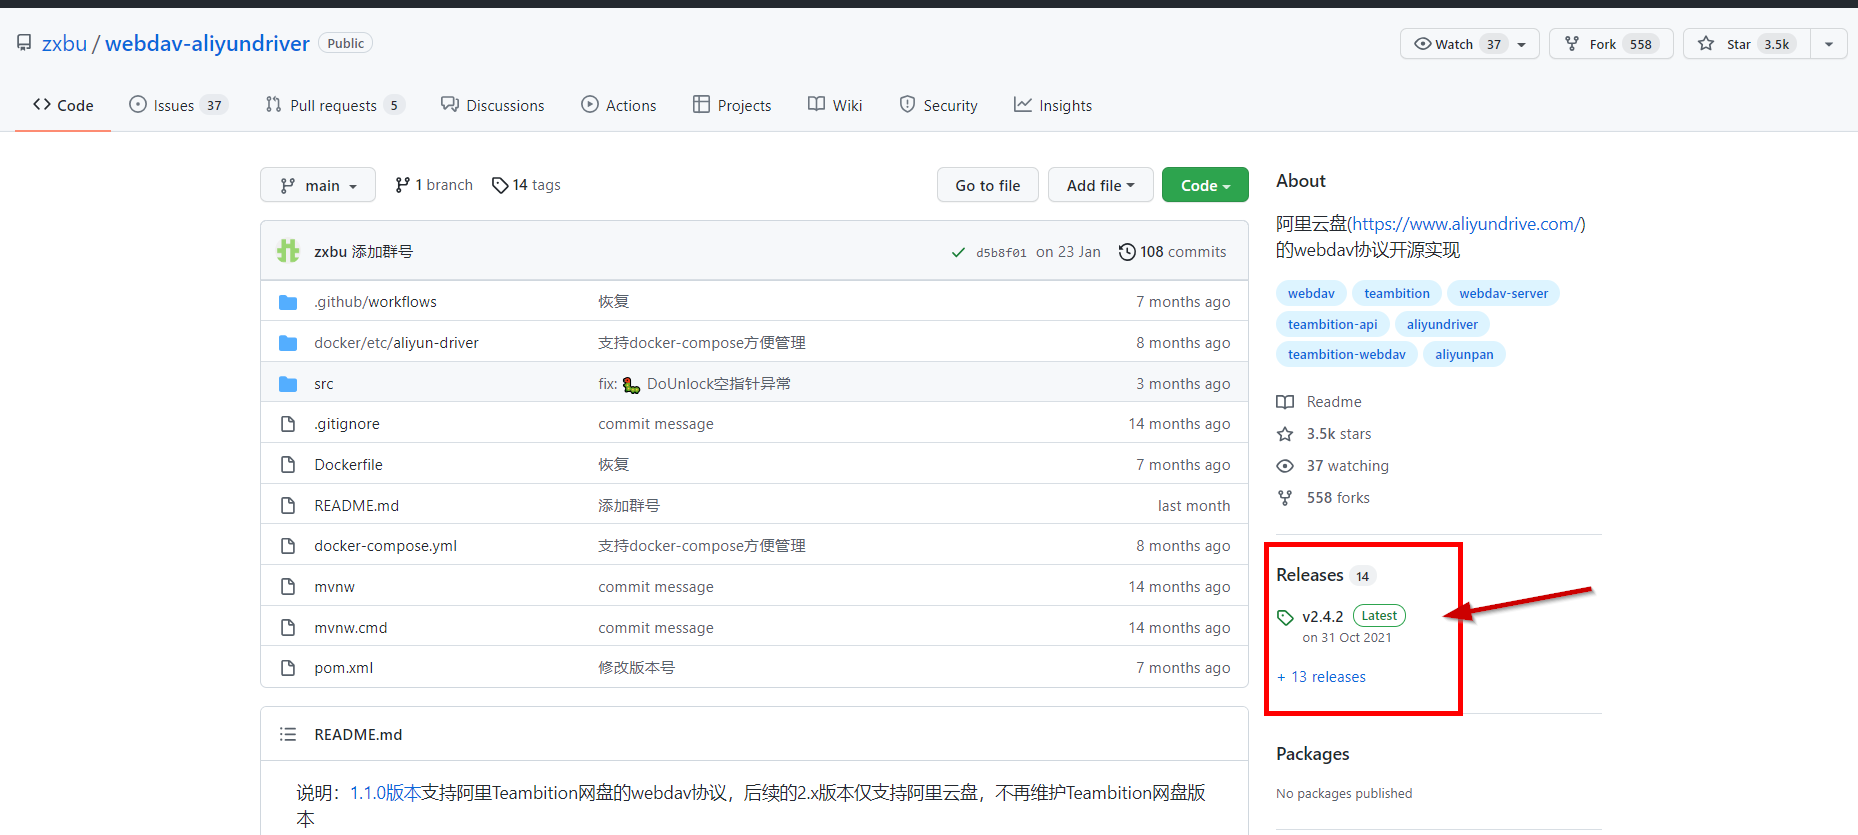Switch to the Projects tab
This screenshot has height=835, width=1858.
coord(732,105)
